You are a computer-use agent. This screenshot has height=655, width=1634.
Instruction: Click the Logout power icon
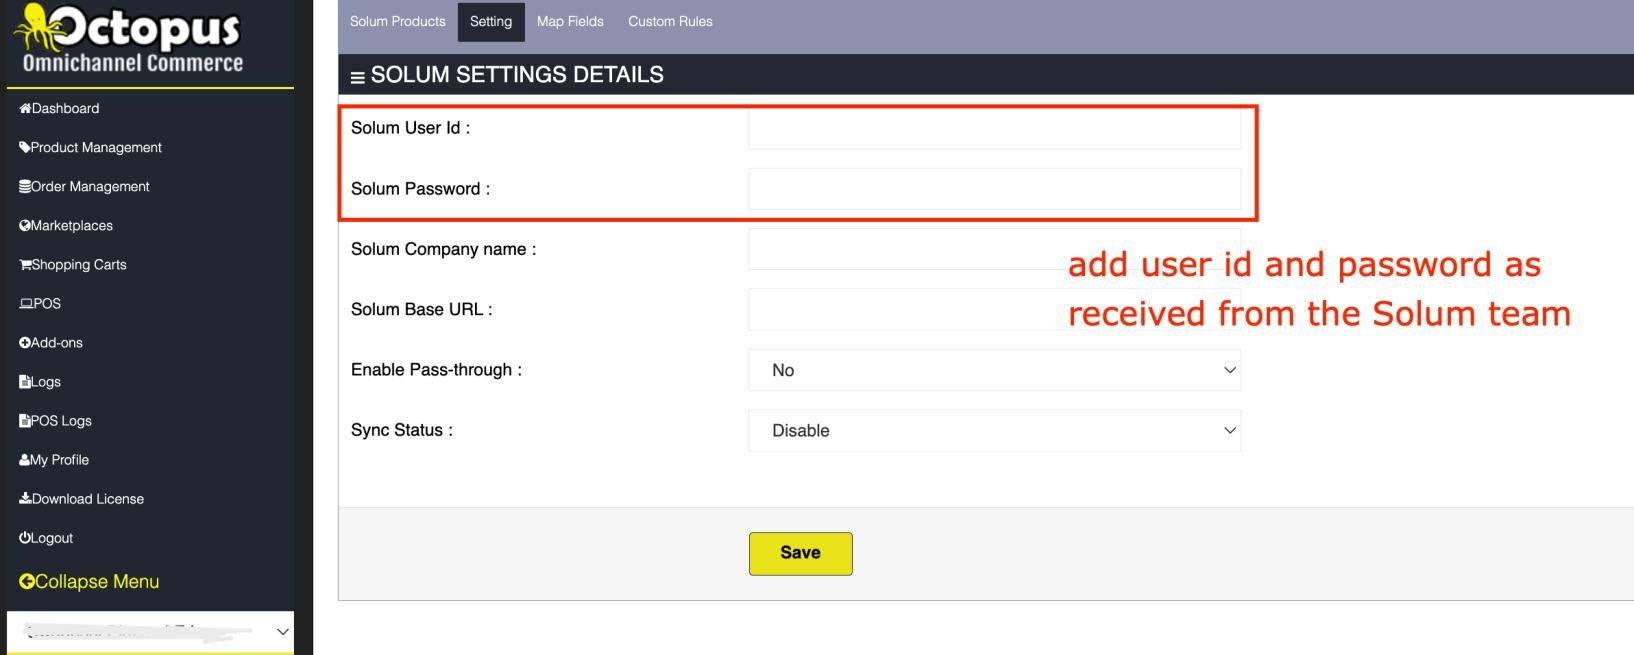[25, 538]
